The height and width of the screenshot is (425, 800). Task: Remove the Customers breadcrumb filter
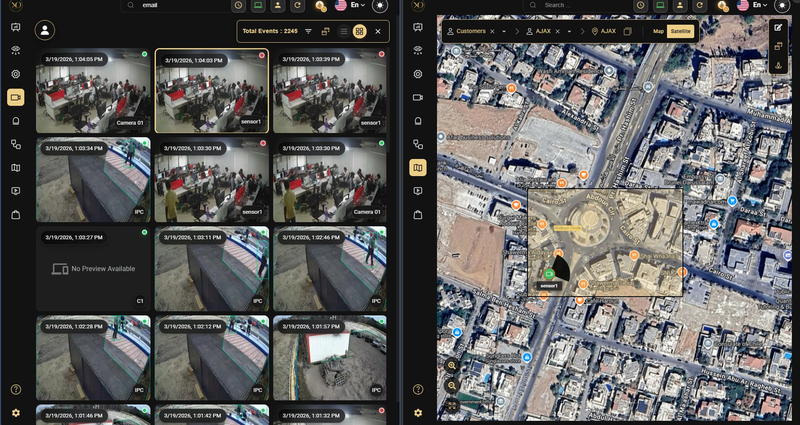tap(492, 31)
